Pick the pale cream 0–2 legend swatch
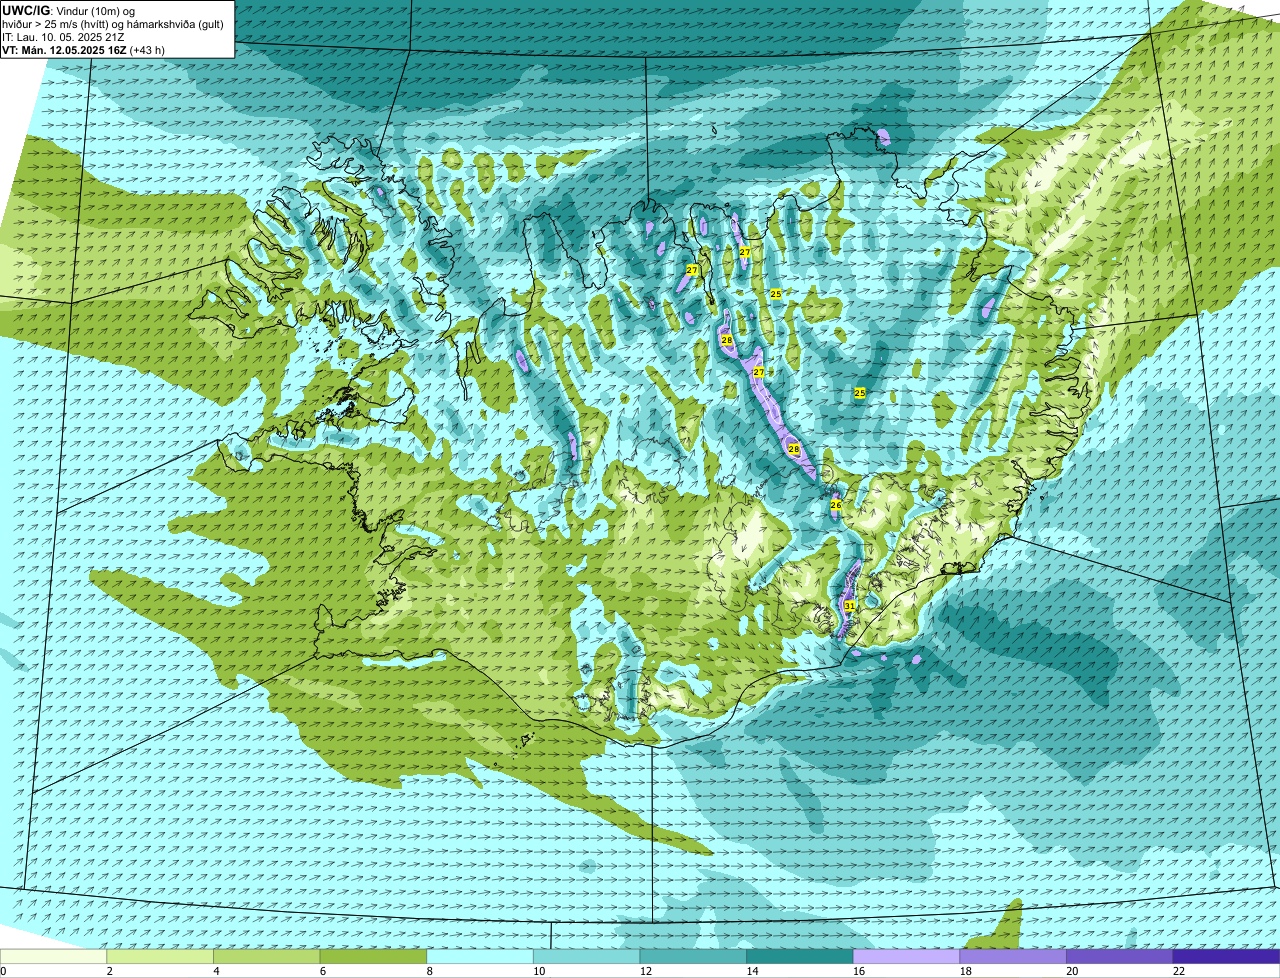1280x978 pixels. tap(53, 956)
